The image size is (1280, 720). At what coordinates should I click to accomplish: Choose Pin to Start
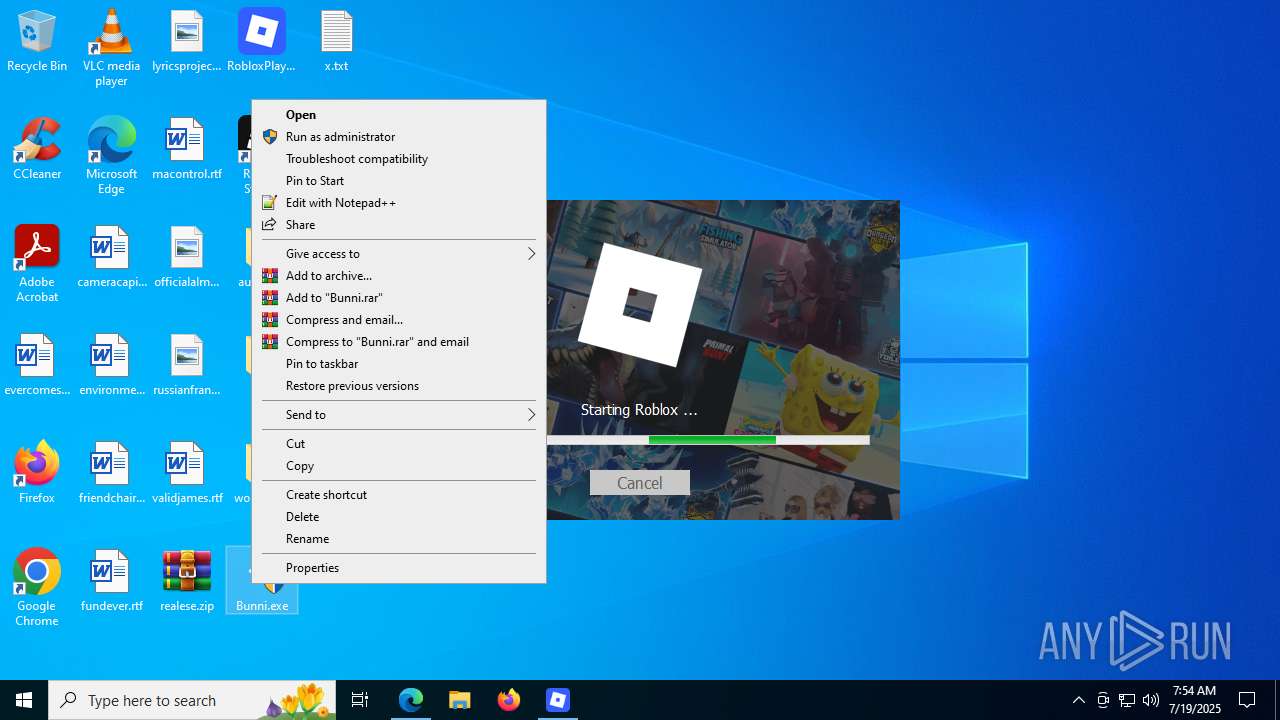click(x=398, y=181)
